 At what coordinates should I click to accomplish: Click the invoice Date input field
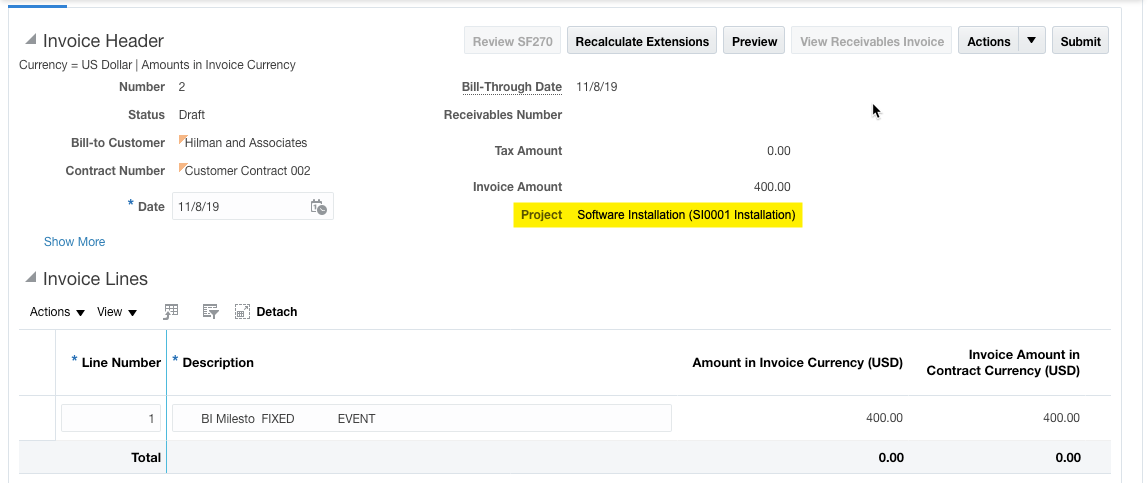240,207
